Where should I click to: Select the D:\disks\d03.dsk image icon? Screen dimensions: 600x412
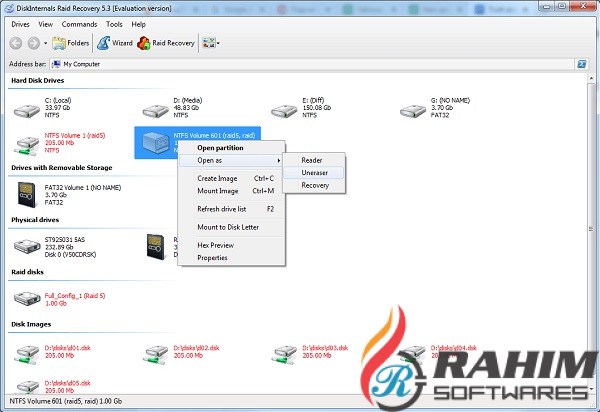point(284,354)
